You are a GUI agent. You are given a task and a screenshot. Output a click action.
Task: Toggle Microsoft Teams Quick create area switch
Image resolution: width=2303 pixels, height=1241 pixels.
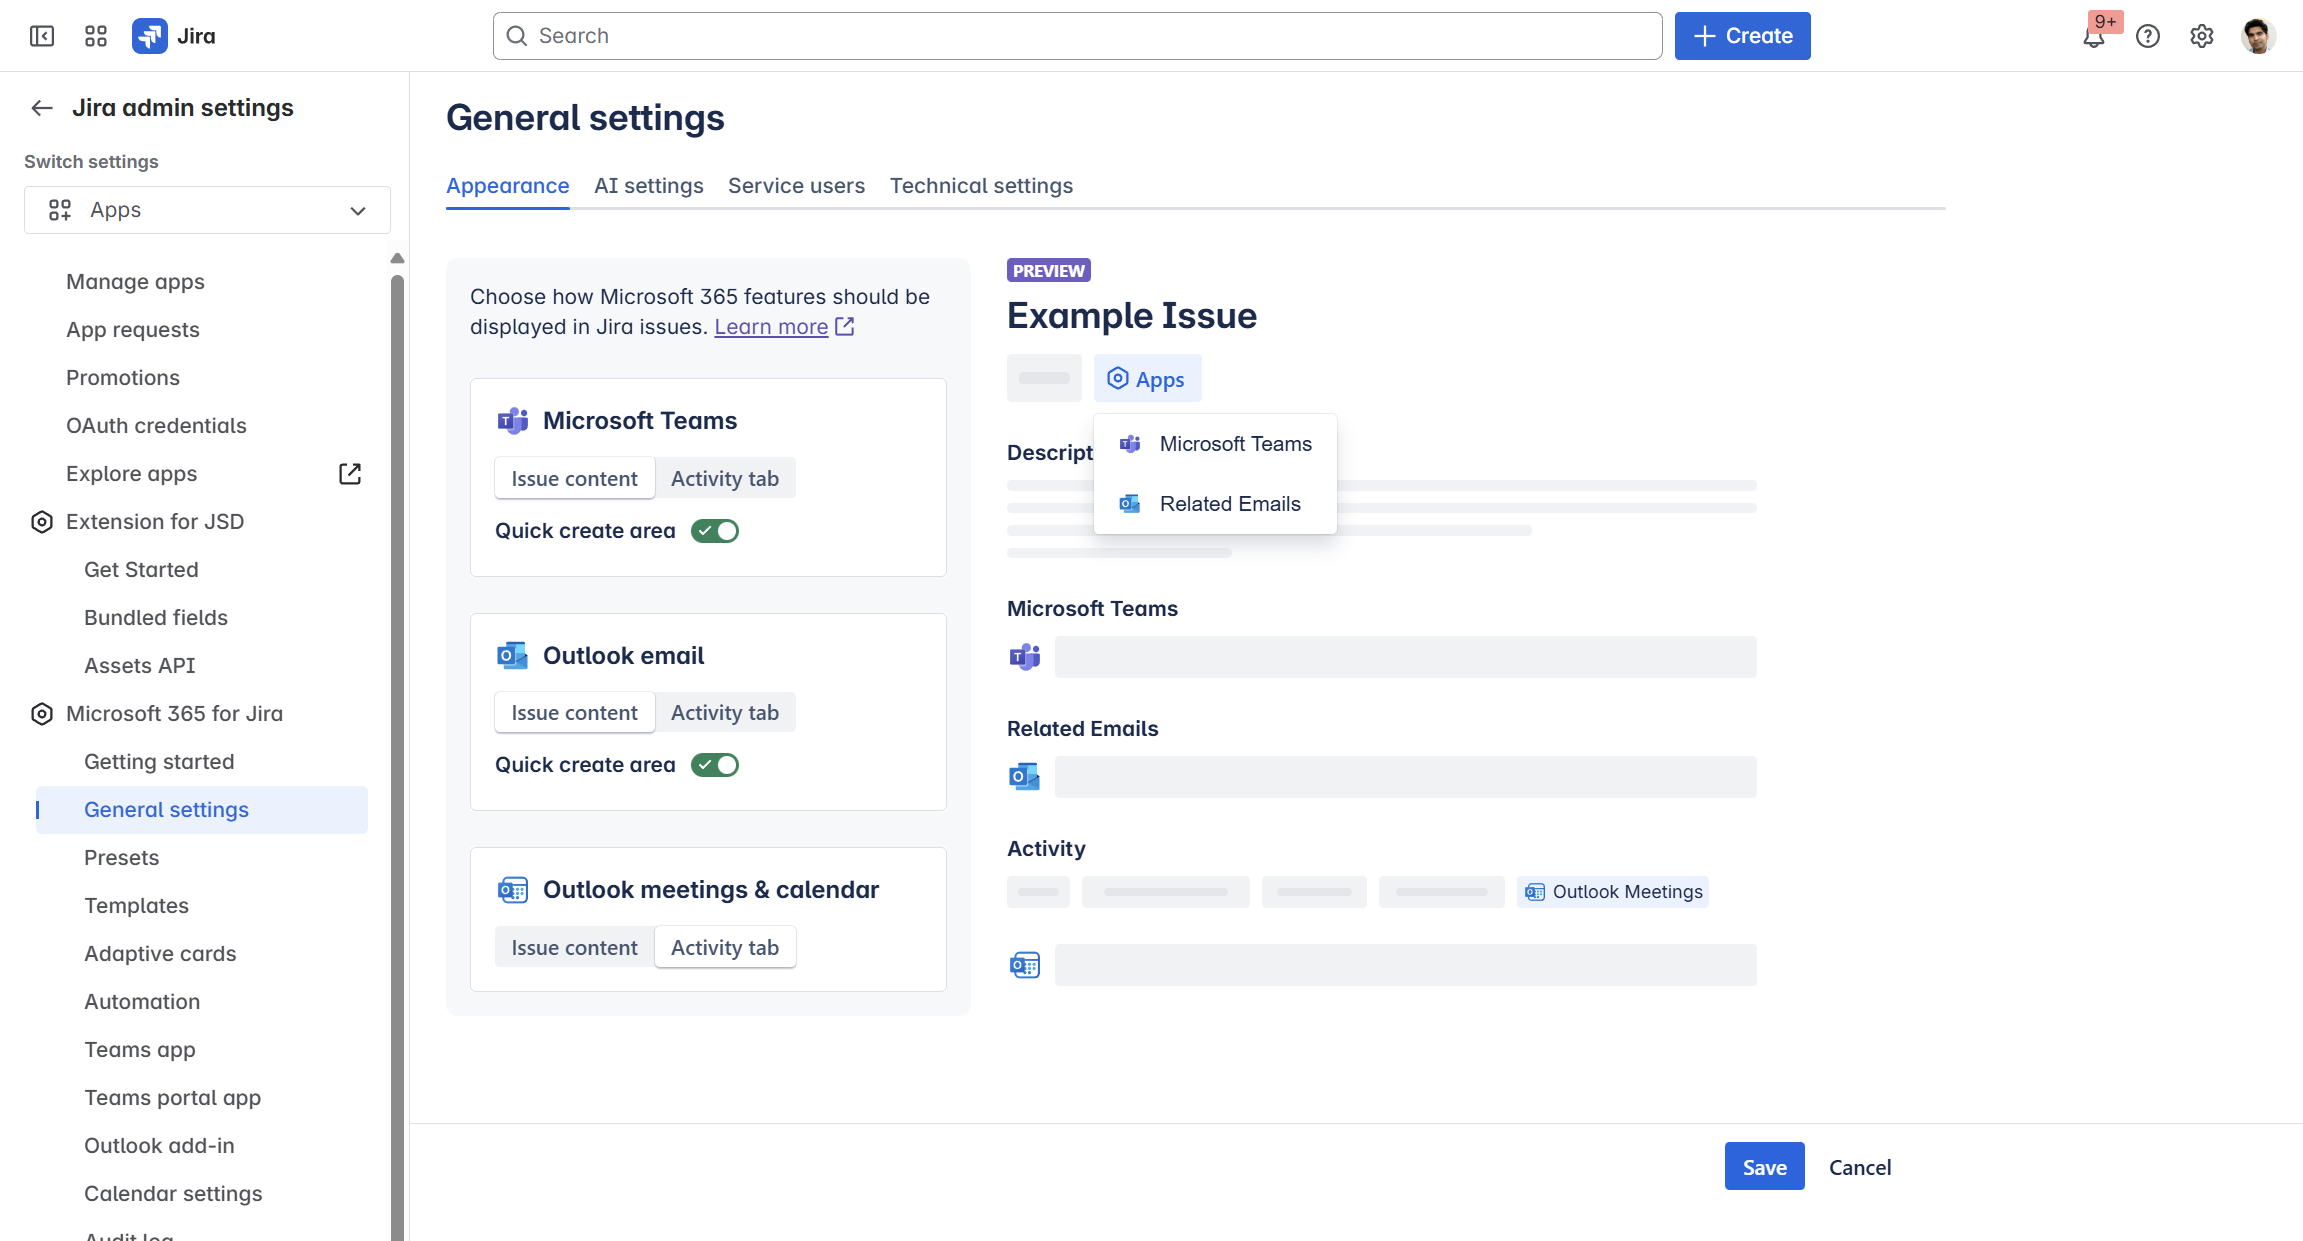[715, 531]
